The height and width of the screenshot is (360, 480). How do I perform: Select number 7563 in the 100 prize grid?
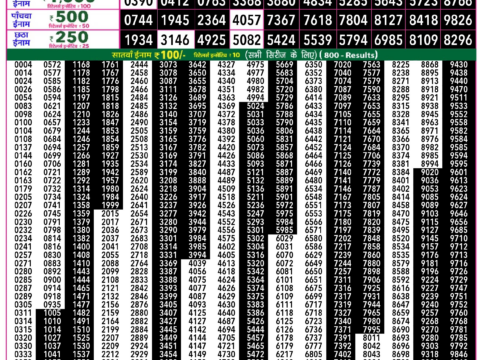point(372,64)
